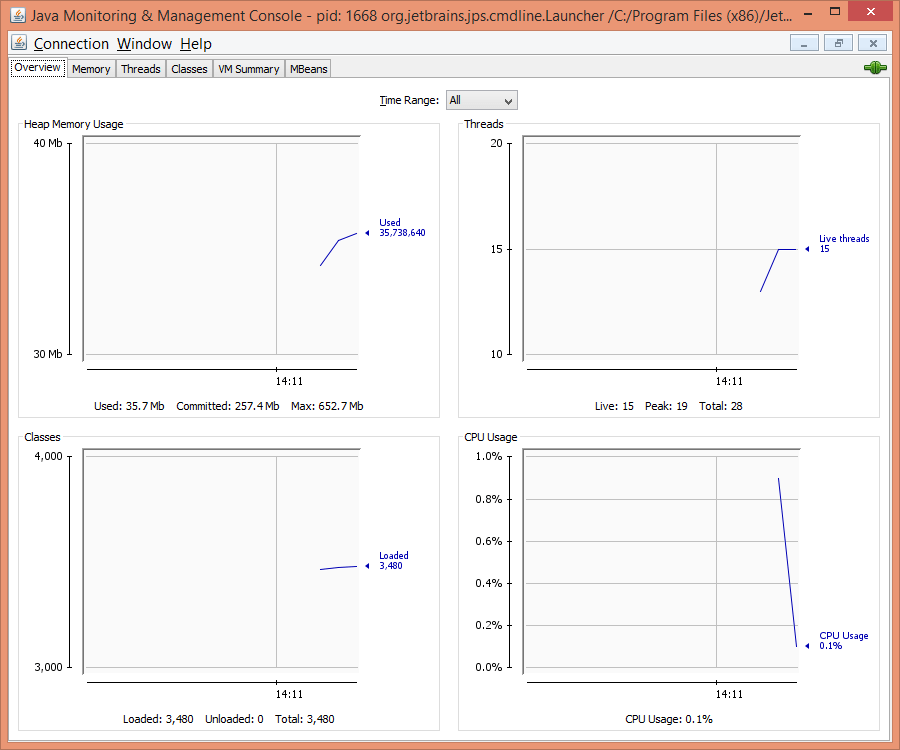Click the CPU Usage 0.1% marker label
The height and width of the screenshot is (750, 900).
pyautogui.click(x=843, y=640)
